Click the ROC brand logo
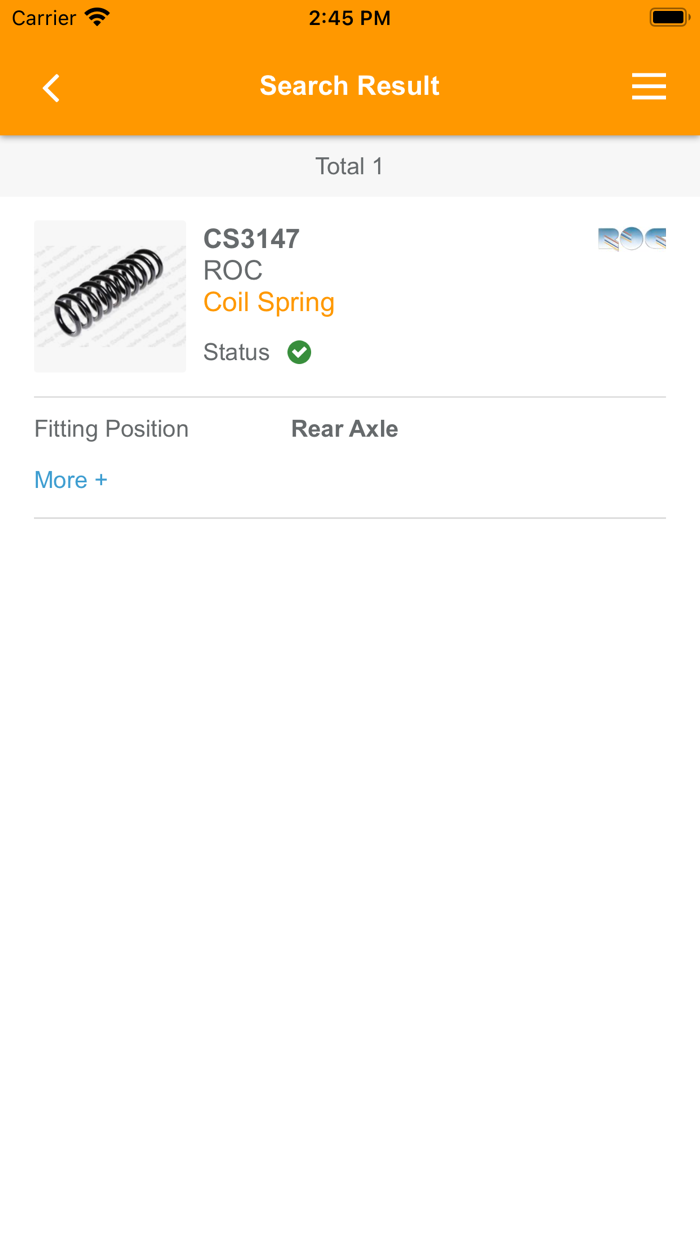The height and width of the screenshot is (1244, 700). (x=631, y=238)
